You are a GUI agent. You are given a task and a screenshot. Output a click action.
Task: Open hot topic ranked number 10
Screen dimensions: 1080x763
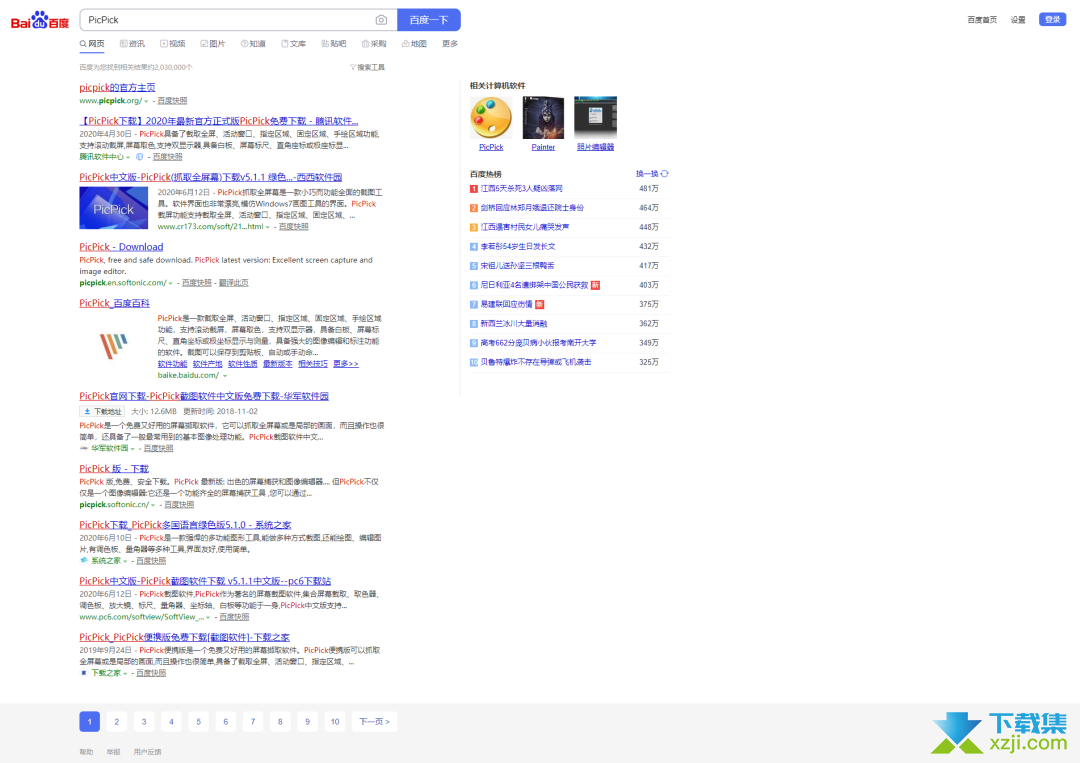click(x=536, y=362)
